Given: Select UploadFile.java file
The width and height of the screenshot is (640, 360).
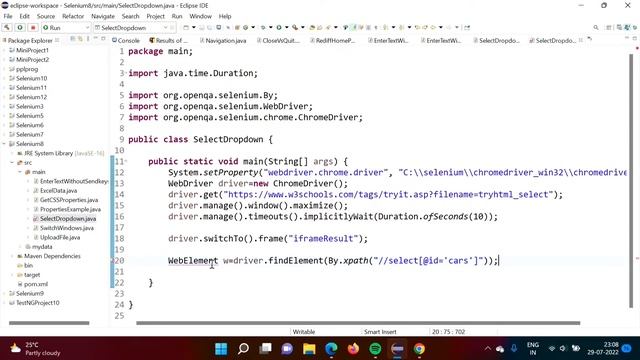Looking at the screenshot, I should coord(60,238).
